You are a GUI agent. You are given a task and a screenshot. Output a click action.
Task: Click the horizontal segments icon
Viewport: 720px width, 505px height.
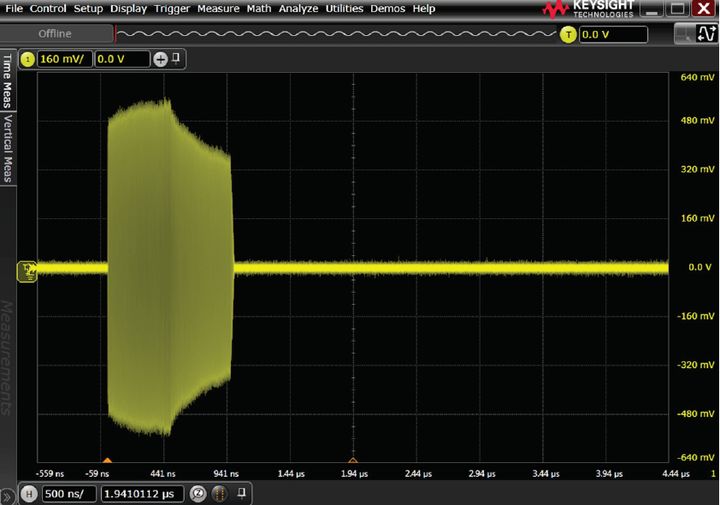pos(219,494)
